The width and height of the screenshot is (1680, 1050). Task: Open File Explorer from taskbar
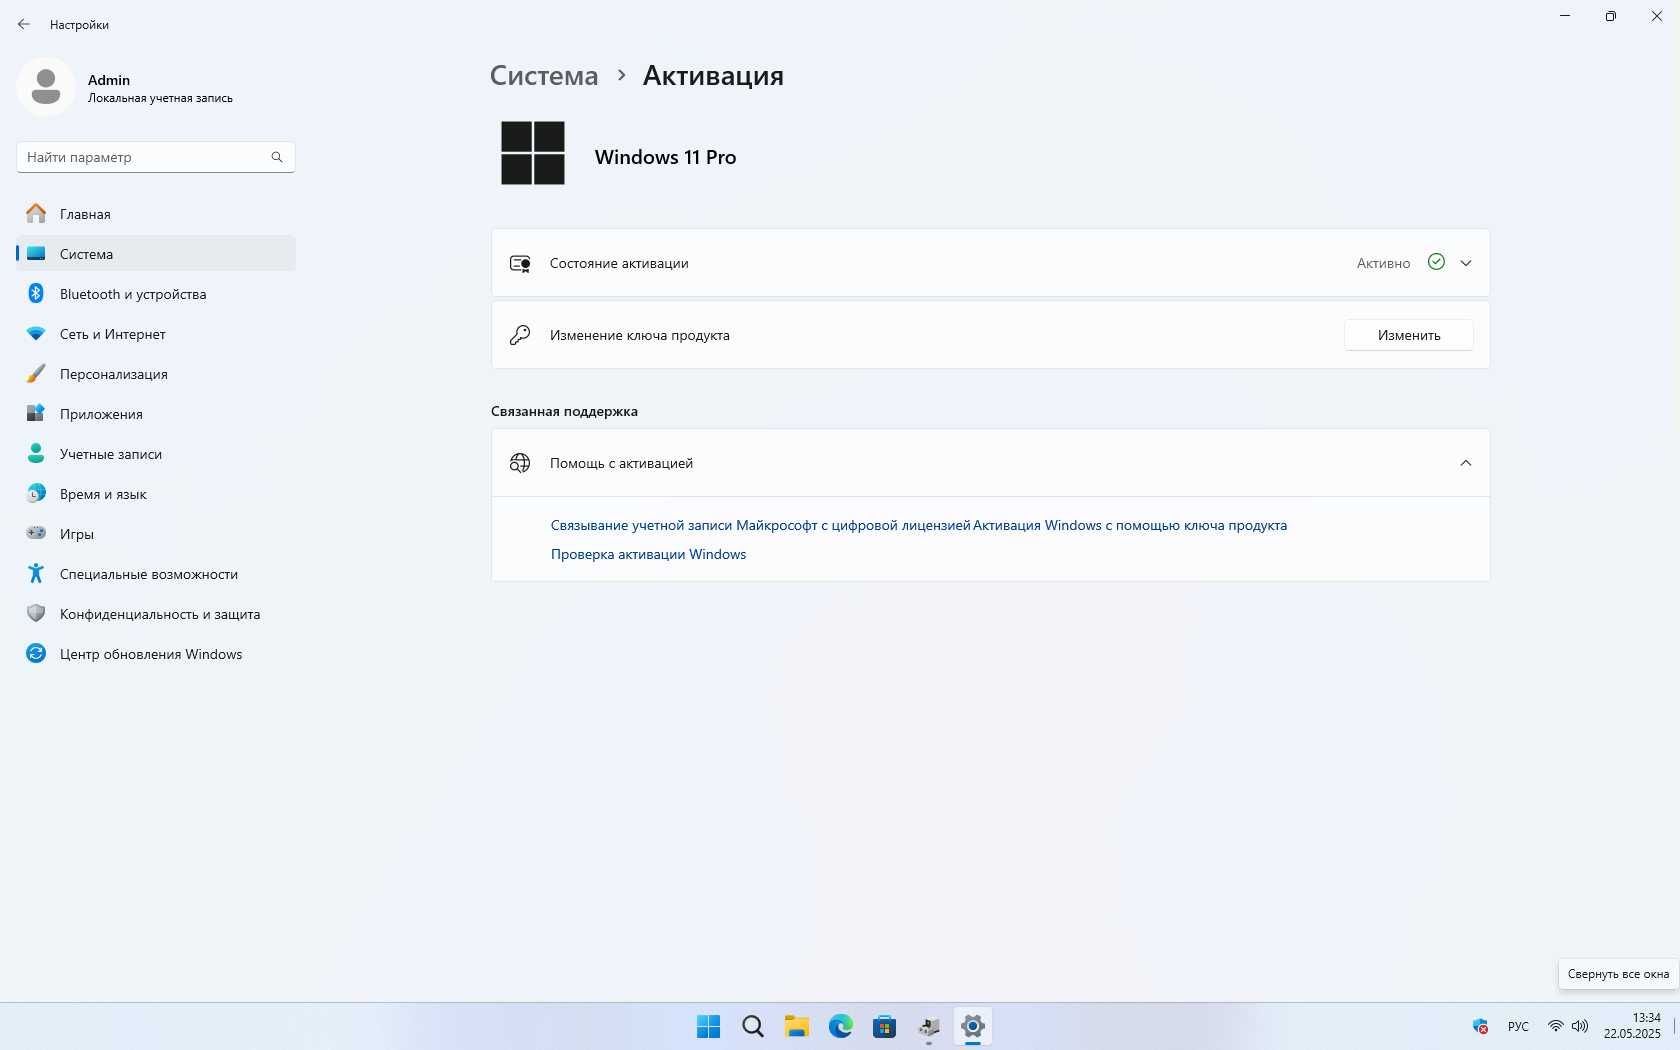click(x=797, y=1026)
